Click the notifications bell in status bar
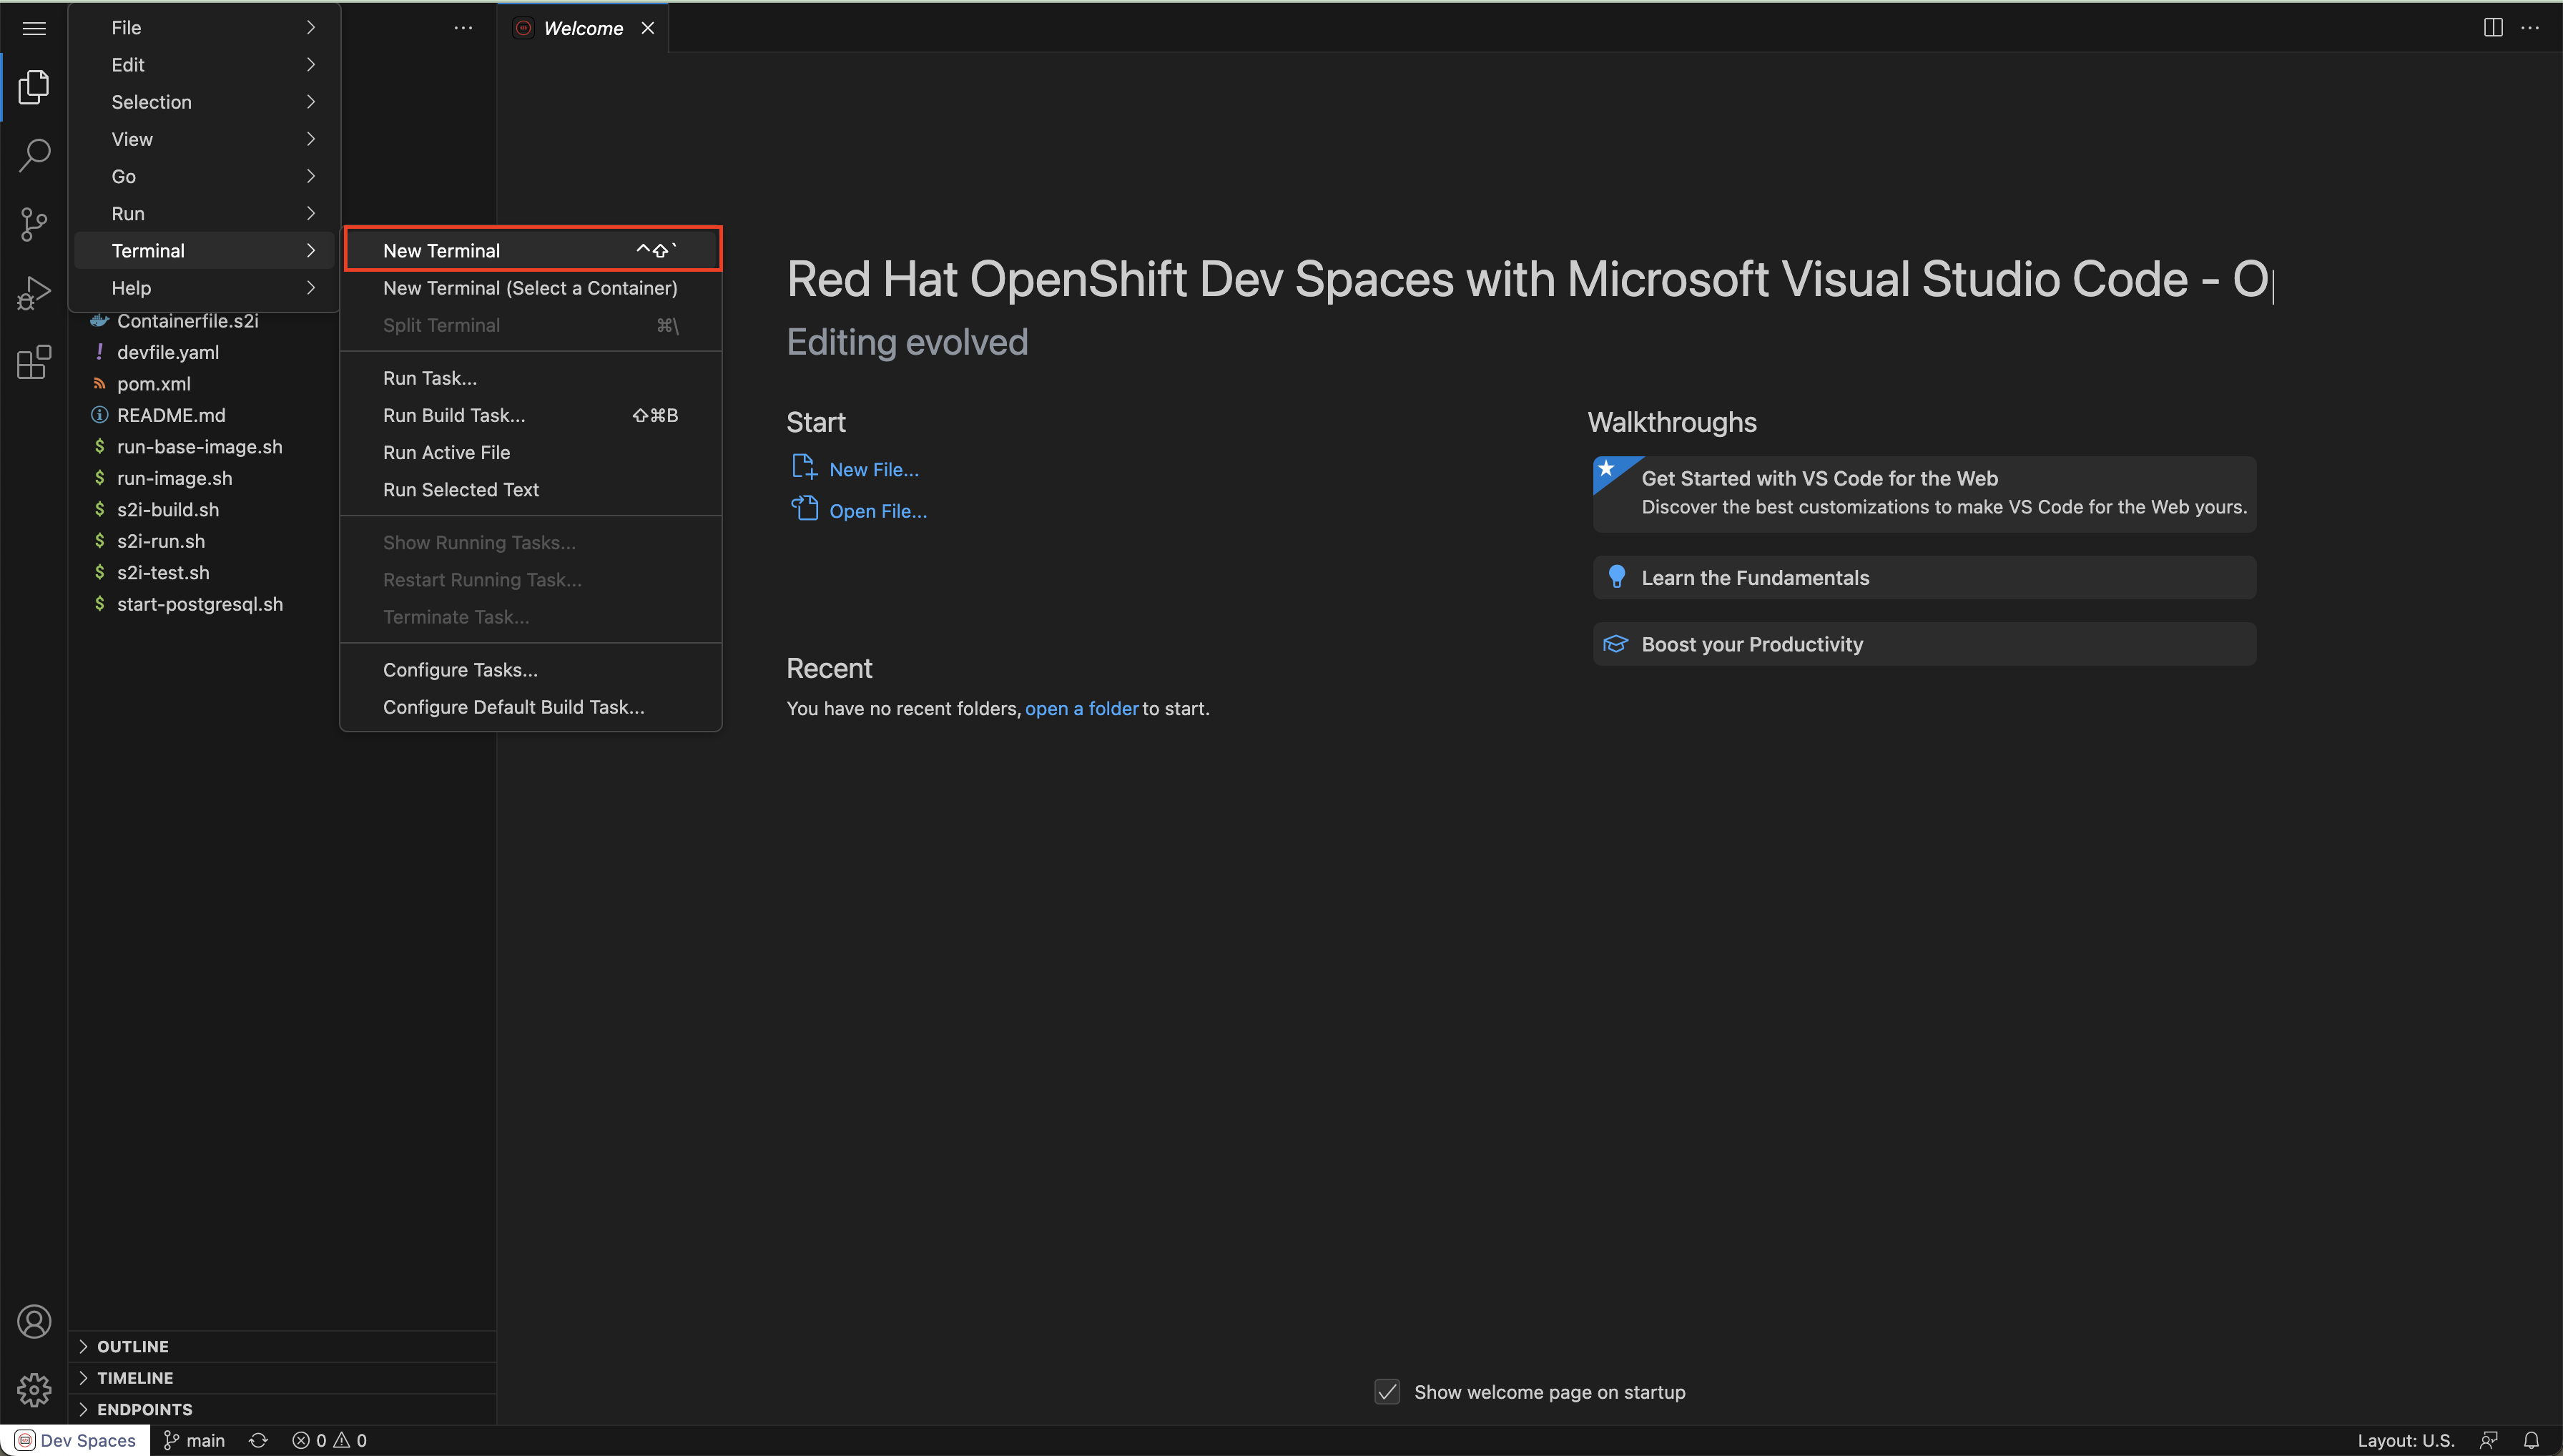This screenshot has width=2563, height=1456. (2531, 1440)
